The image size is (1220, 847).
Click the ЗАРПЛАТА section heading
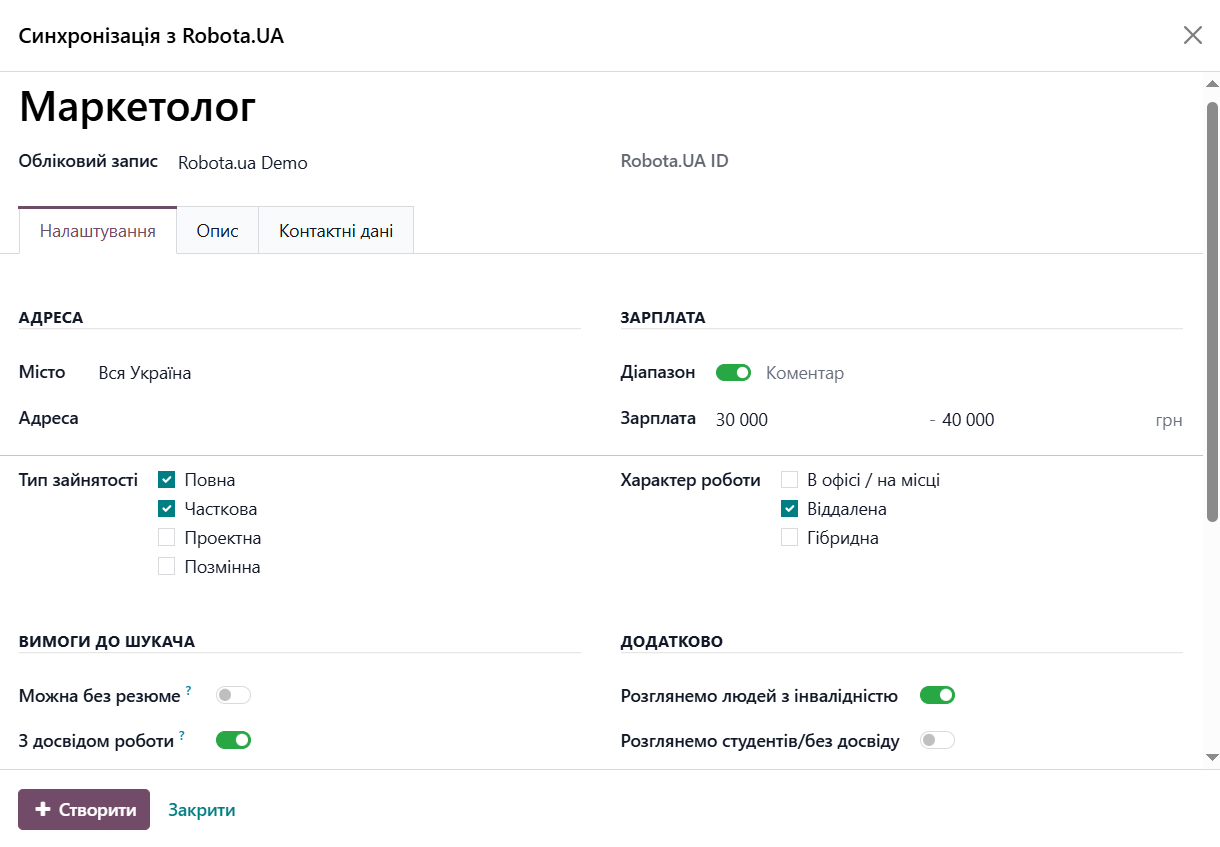pyautogui.click(x=663, y=318)
